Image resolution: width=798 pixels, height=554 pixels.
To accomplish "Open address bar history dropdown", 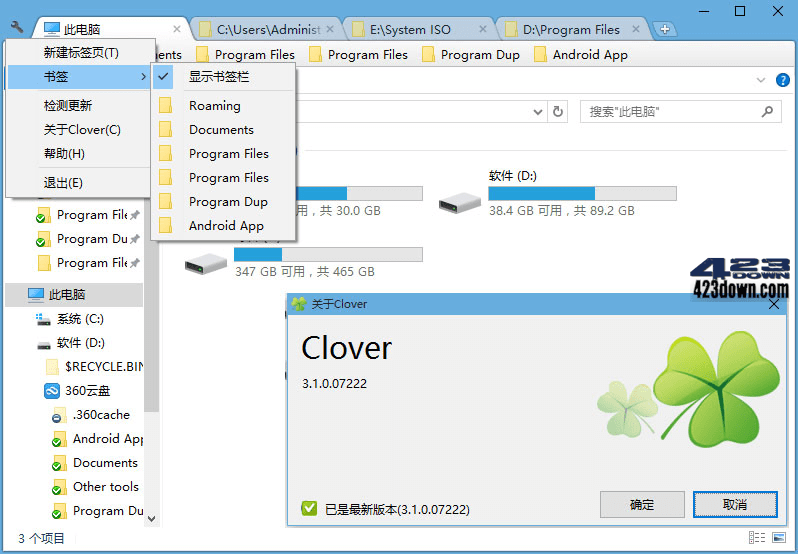I will click(x=537, y=112).
